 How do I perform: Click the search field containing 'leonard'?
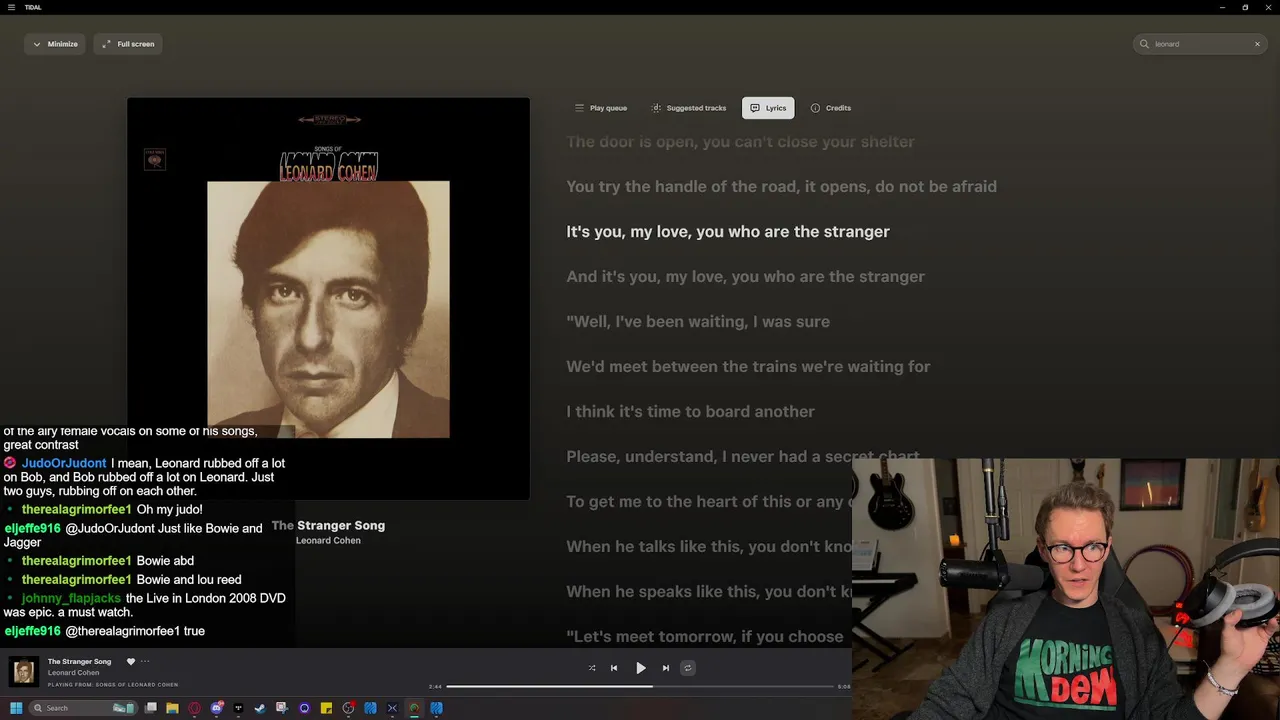coord(1200,44)
